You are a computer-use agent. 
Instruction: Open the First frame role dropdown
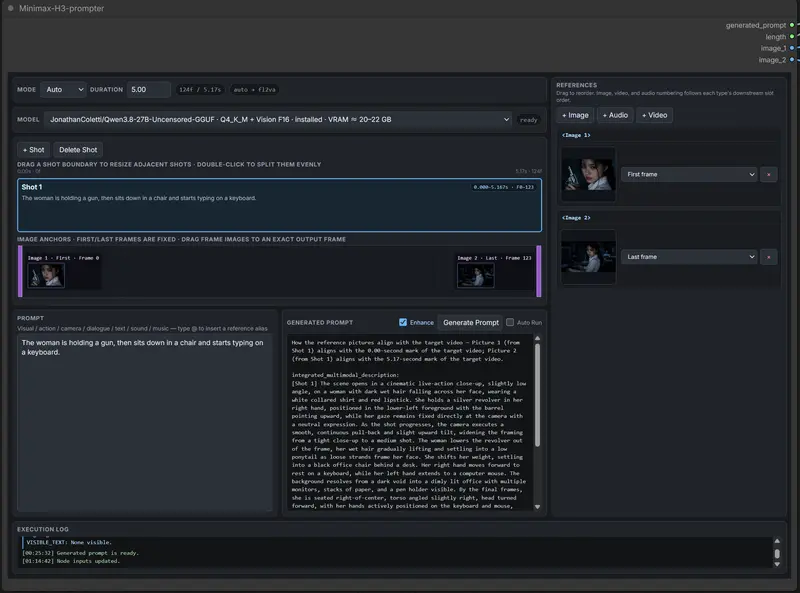pyautogui.click(x=689, y=175)
